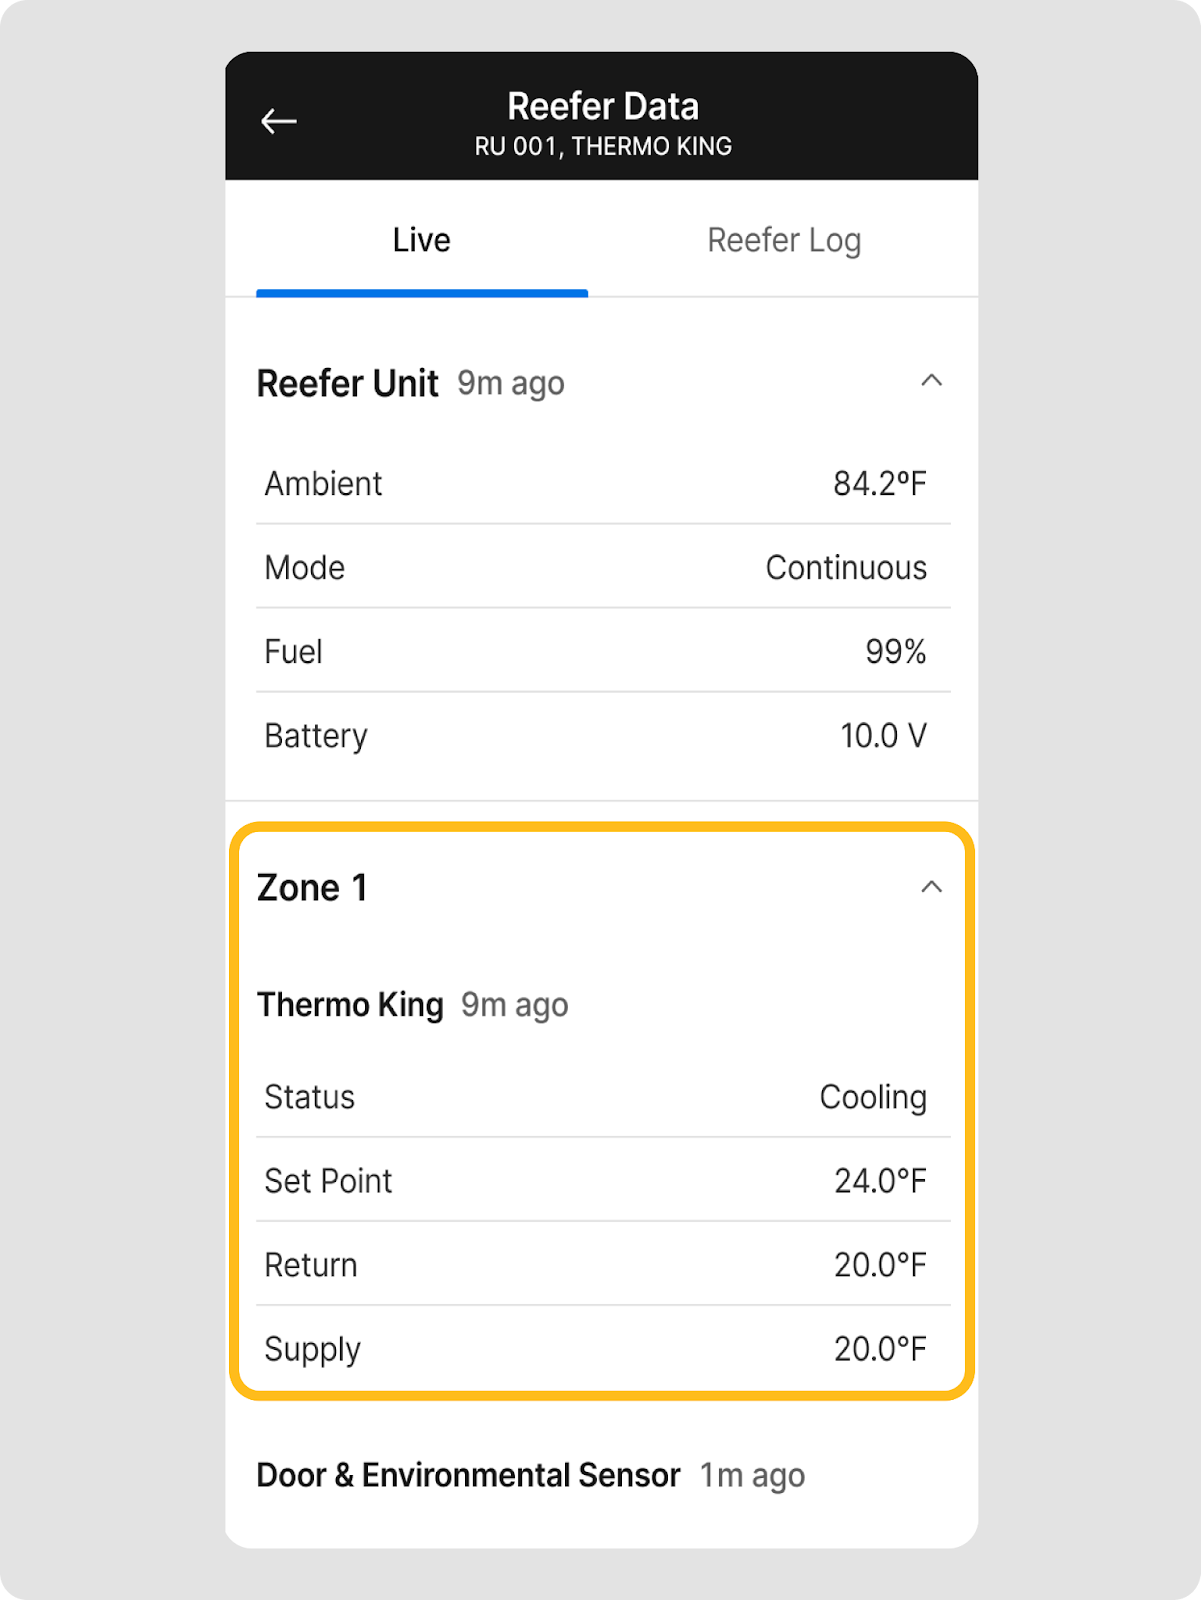
Task: Select the Fuel 99% row
Action: tap(602, 652)
